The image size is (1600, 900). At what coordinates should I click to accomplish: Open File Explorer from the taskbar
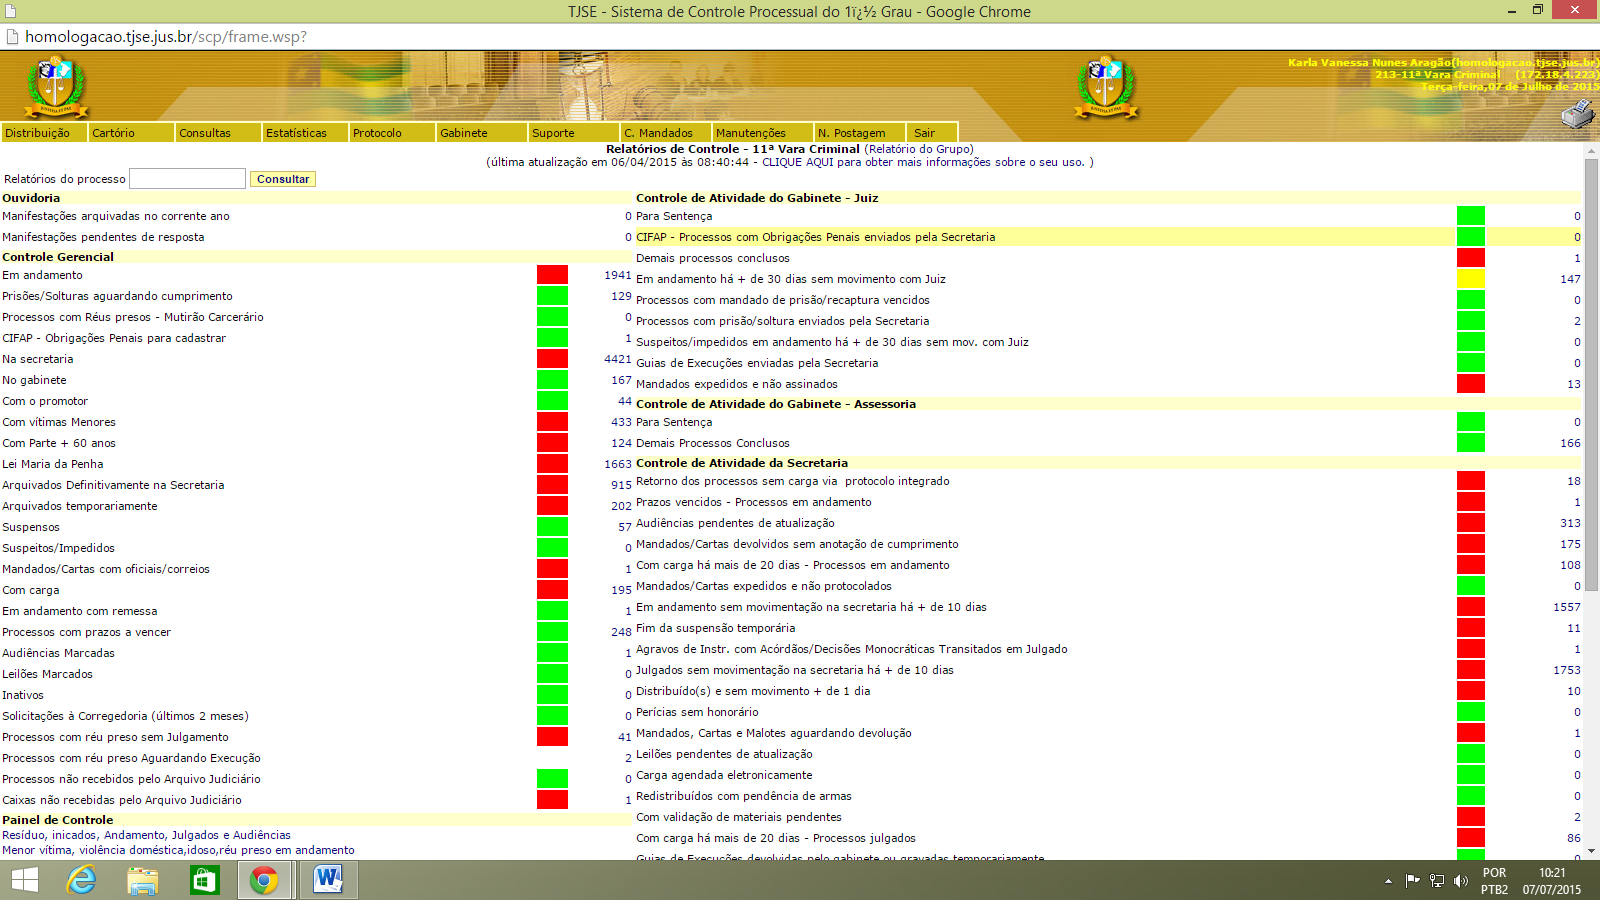(x=143, y=880)
